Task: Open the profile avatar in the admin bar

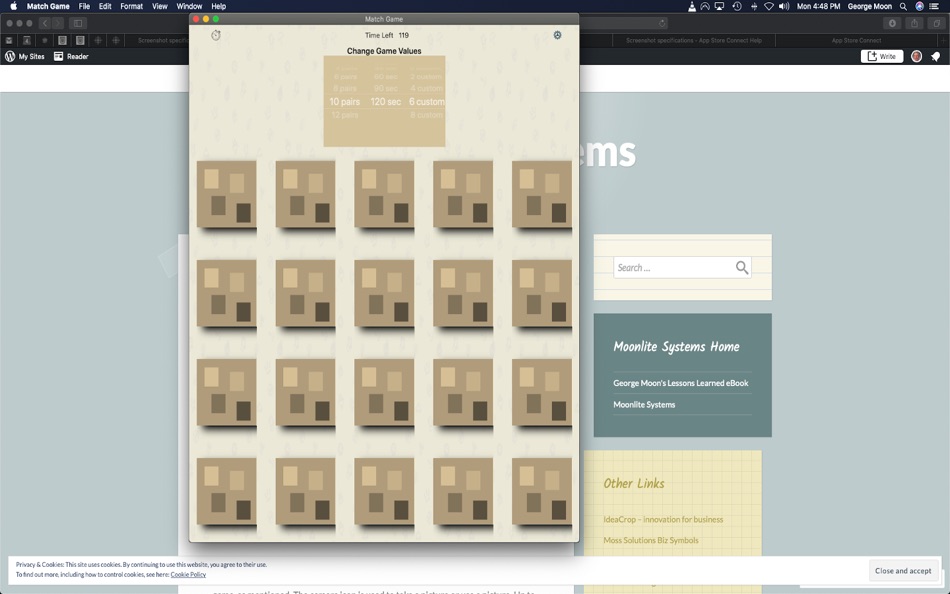Action: click(916, 56)
